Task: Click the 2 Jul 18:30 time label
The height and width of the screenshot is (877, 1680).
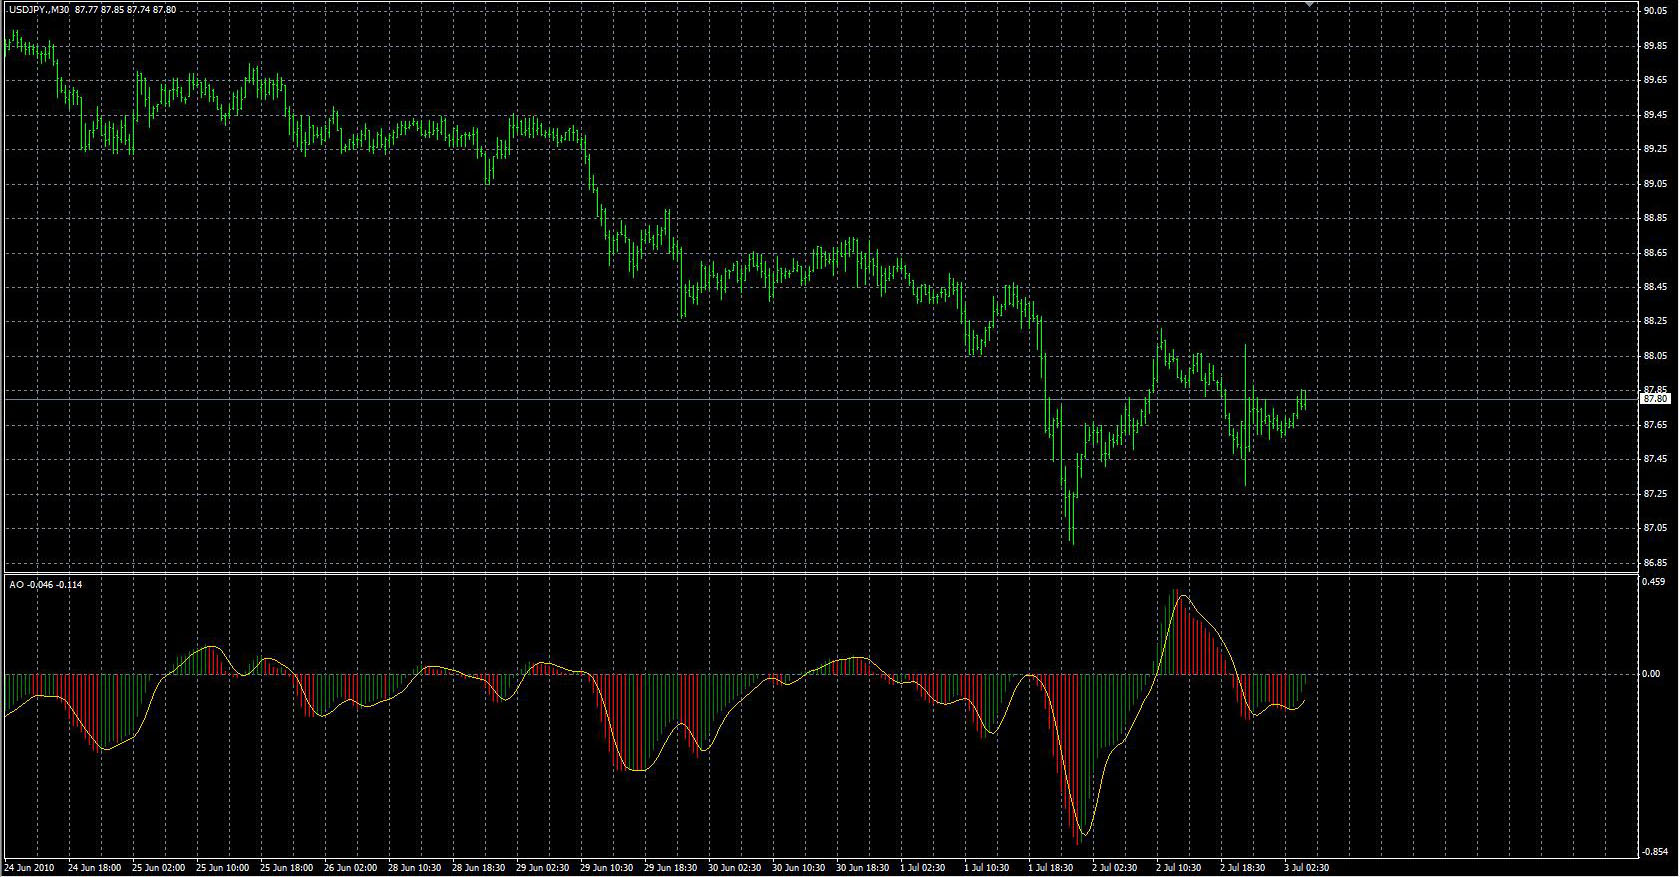Action: coord(1244,868)
